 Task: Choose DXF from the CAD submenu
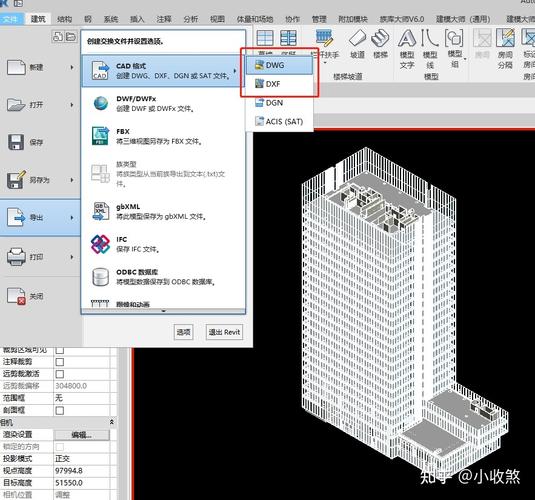coord(279,84)
